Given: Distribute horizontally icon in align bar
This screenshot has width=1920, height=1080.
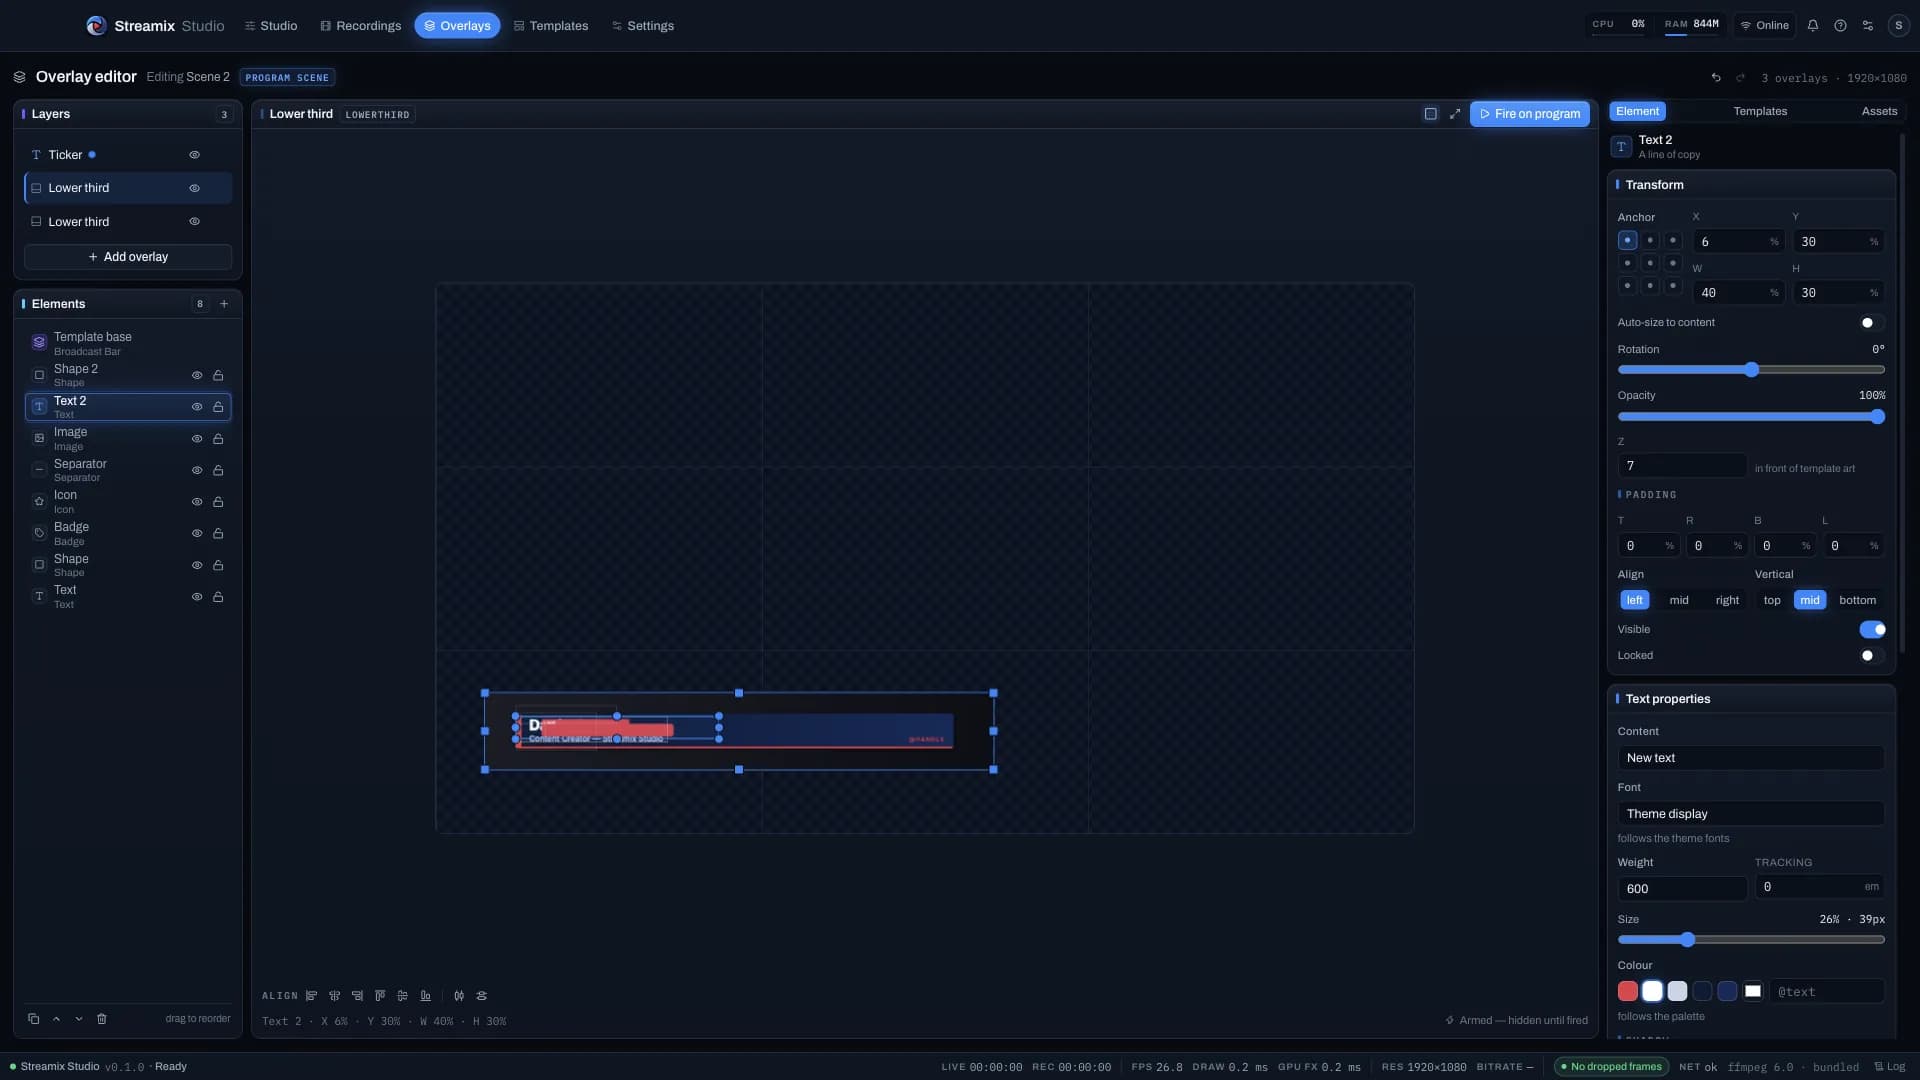Looking at the screenshot, I should 459,996.
